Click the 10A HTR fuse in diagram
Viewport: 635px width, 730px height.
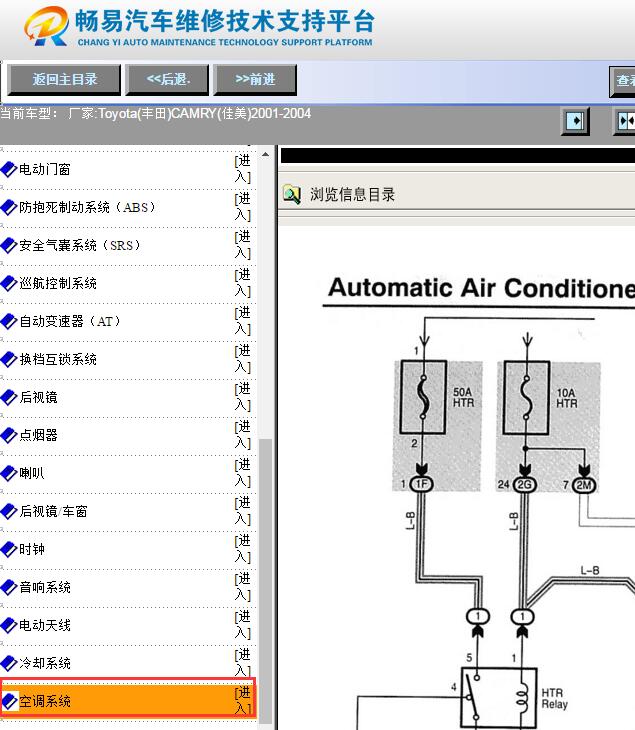pos(526,397)
